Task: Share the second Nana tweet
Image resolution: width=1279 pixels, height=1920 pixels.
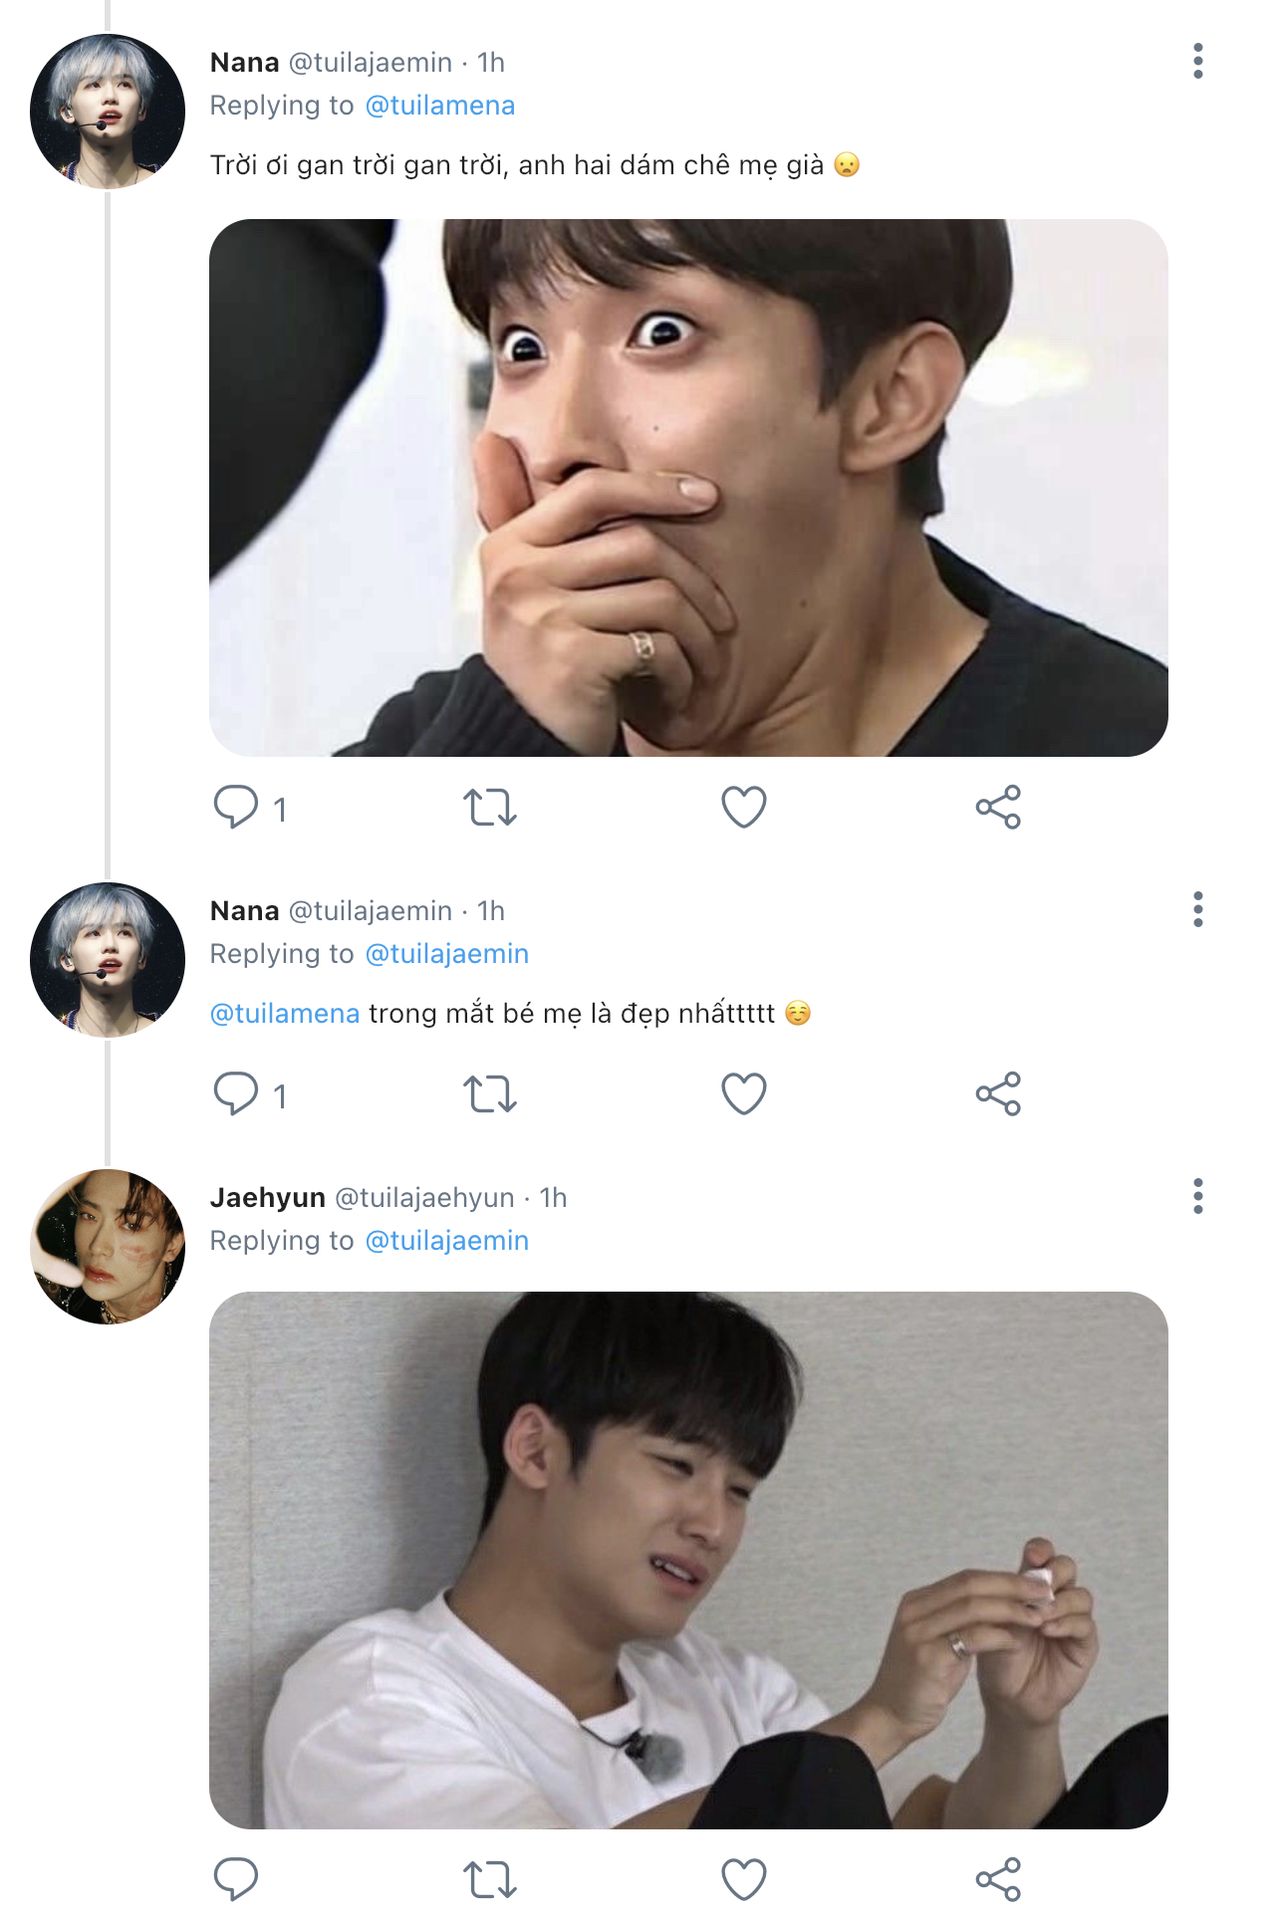Action: (x=998, y=1093)
